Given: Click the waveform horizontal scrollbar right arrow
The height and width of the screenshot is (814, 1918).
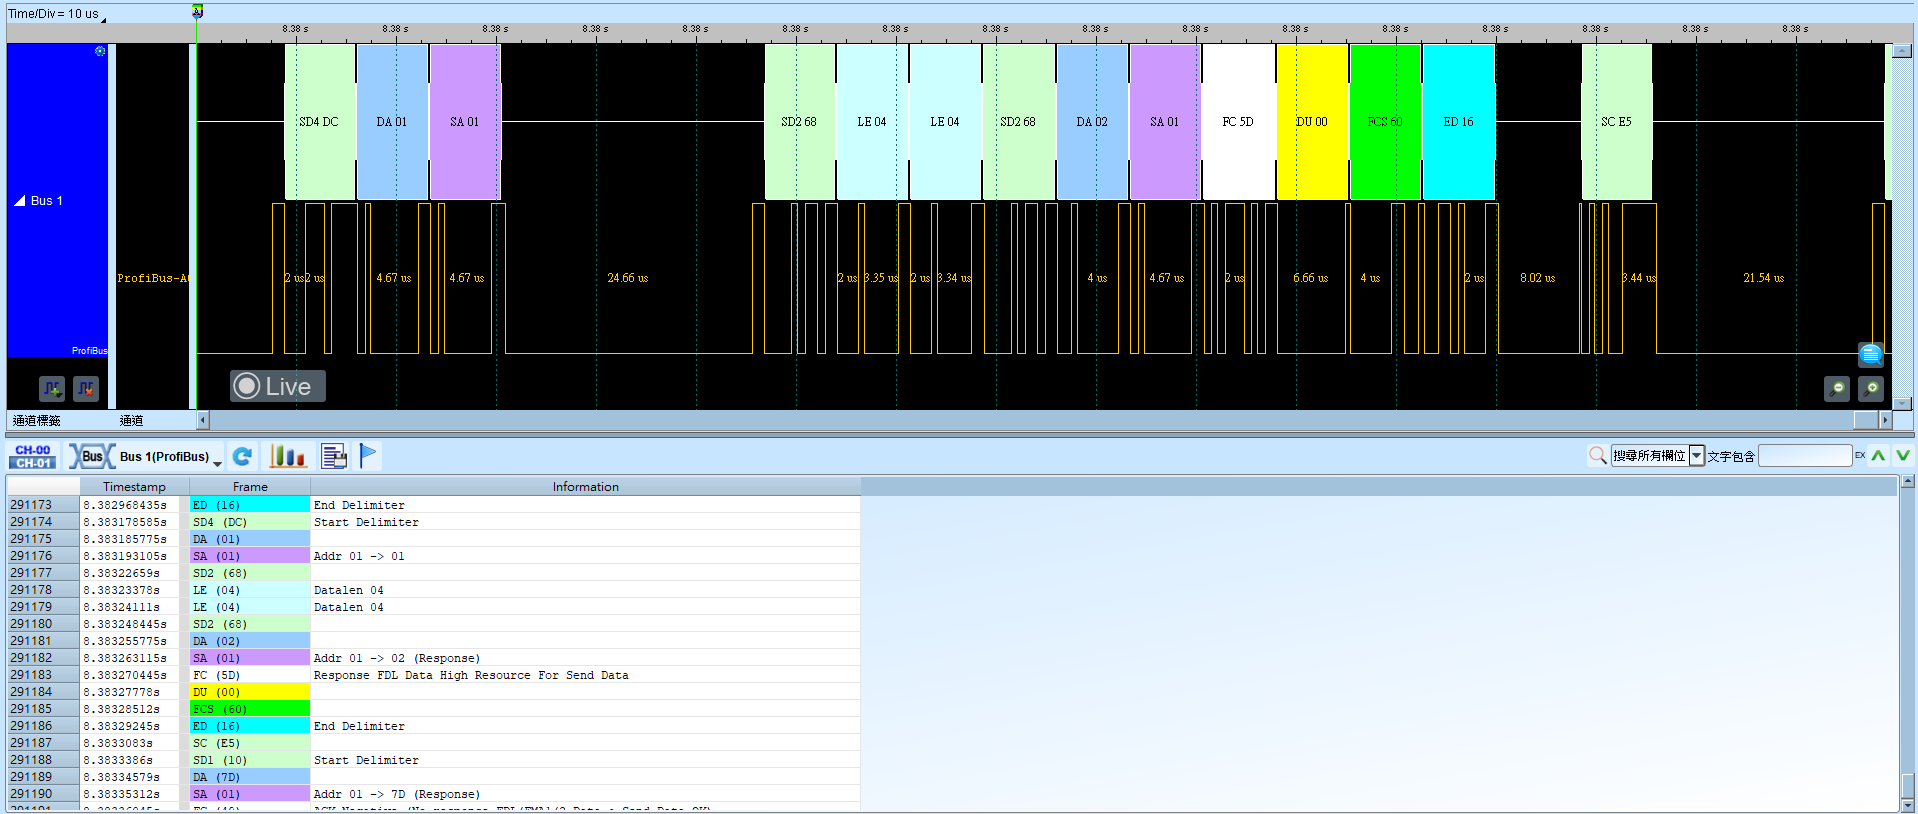Looking at the screenshot, I should [x=1886, y=421].
